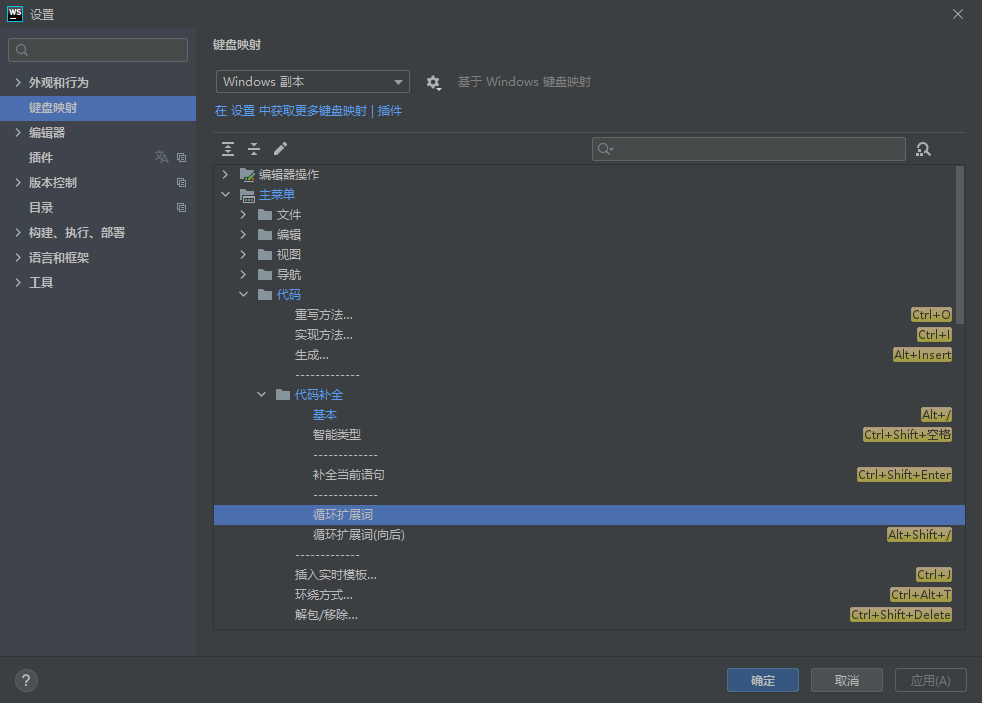
Task: Expand the 文件 folder in the tree
Action: [241, 214]
